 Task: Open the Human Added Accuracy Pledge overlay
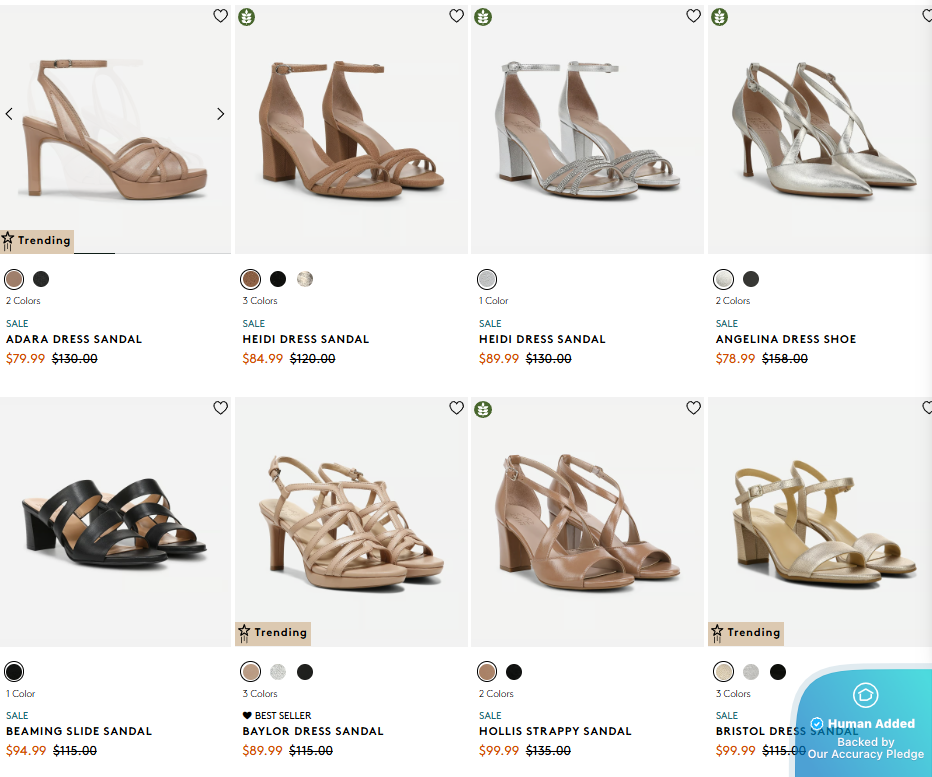pos(861,721)
